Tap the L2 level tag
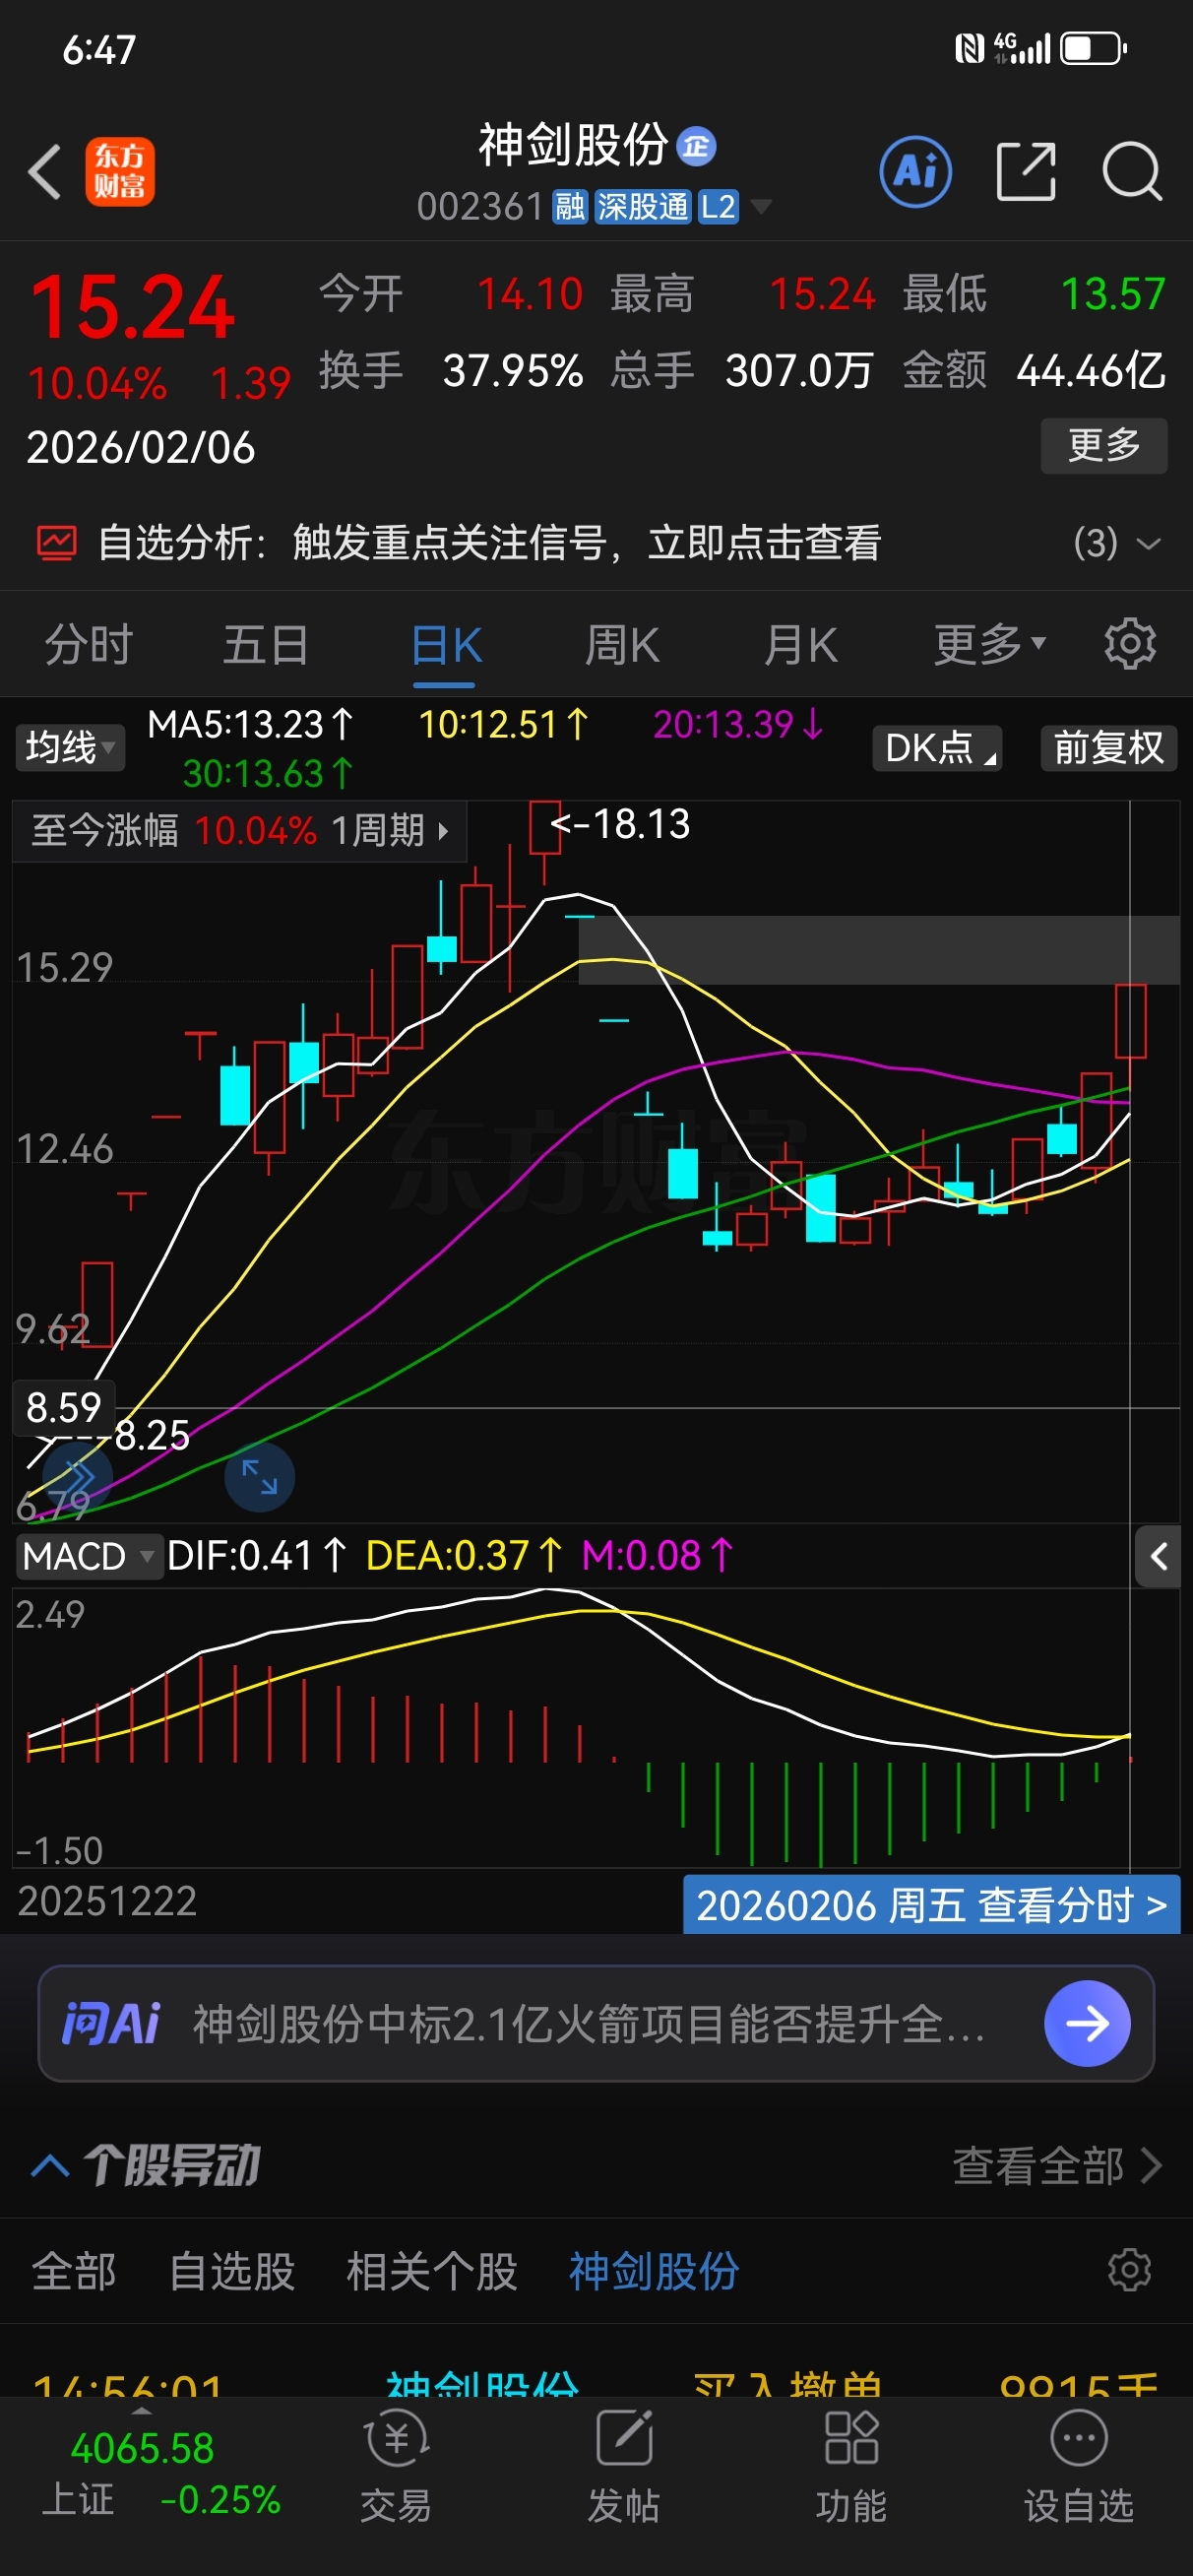This screenshot has height=2576, width=1193. point(718,207)
